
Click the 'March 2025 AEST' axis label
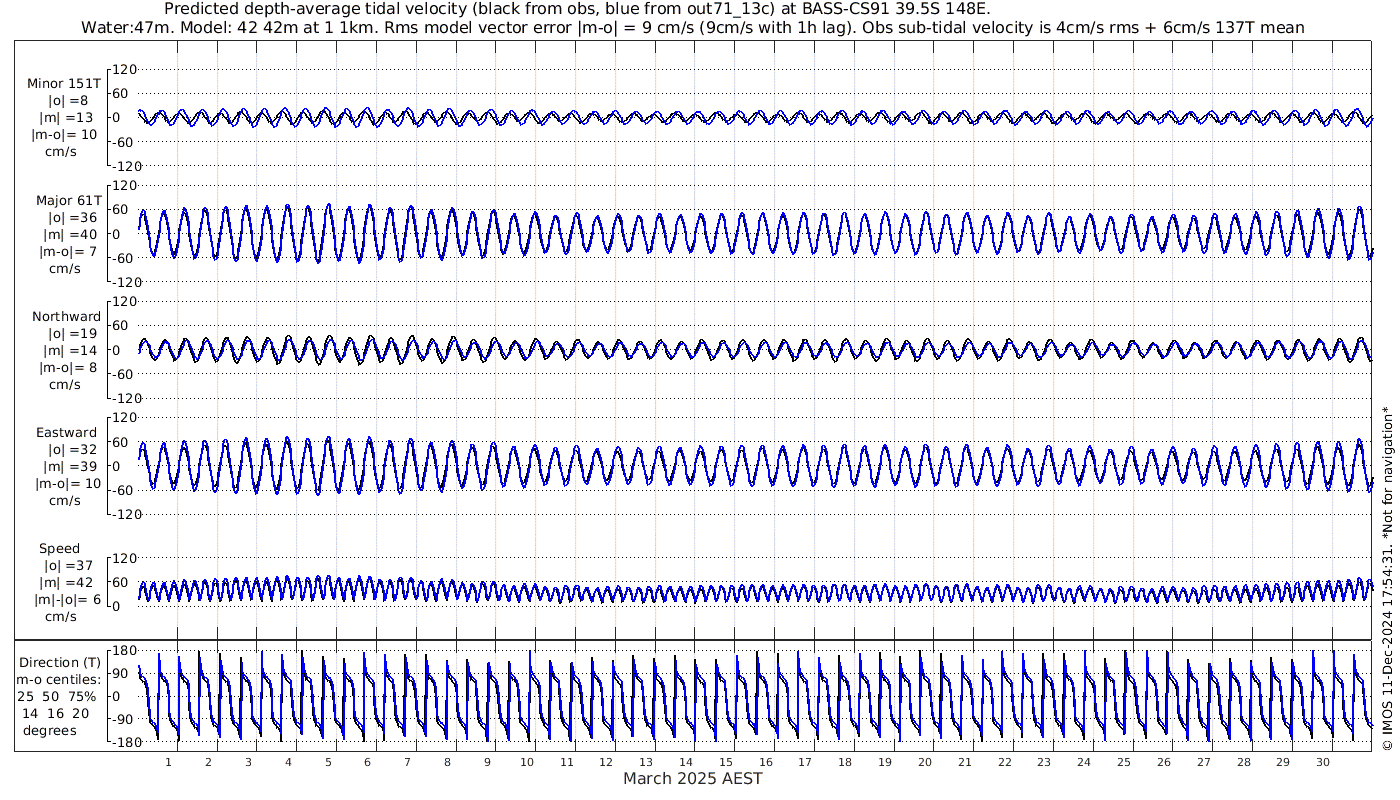[693, 778]
